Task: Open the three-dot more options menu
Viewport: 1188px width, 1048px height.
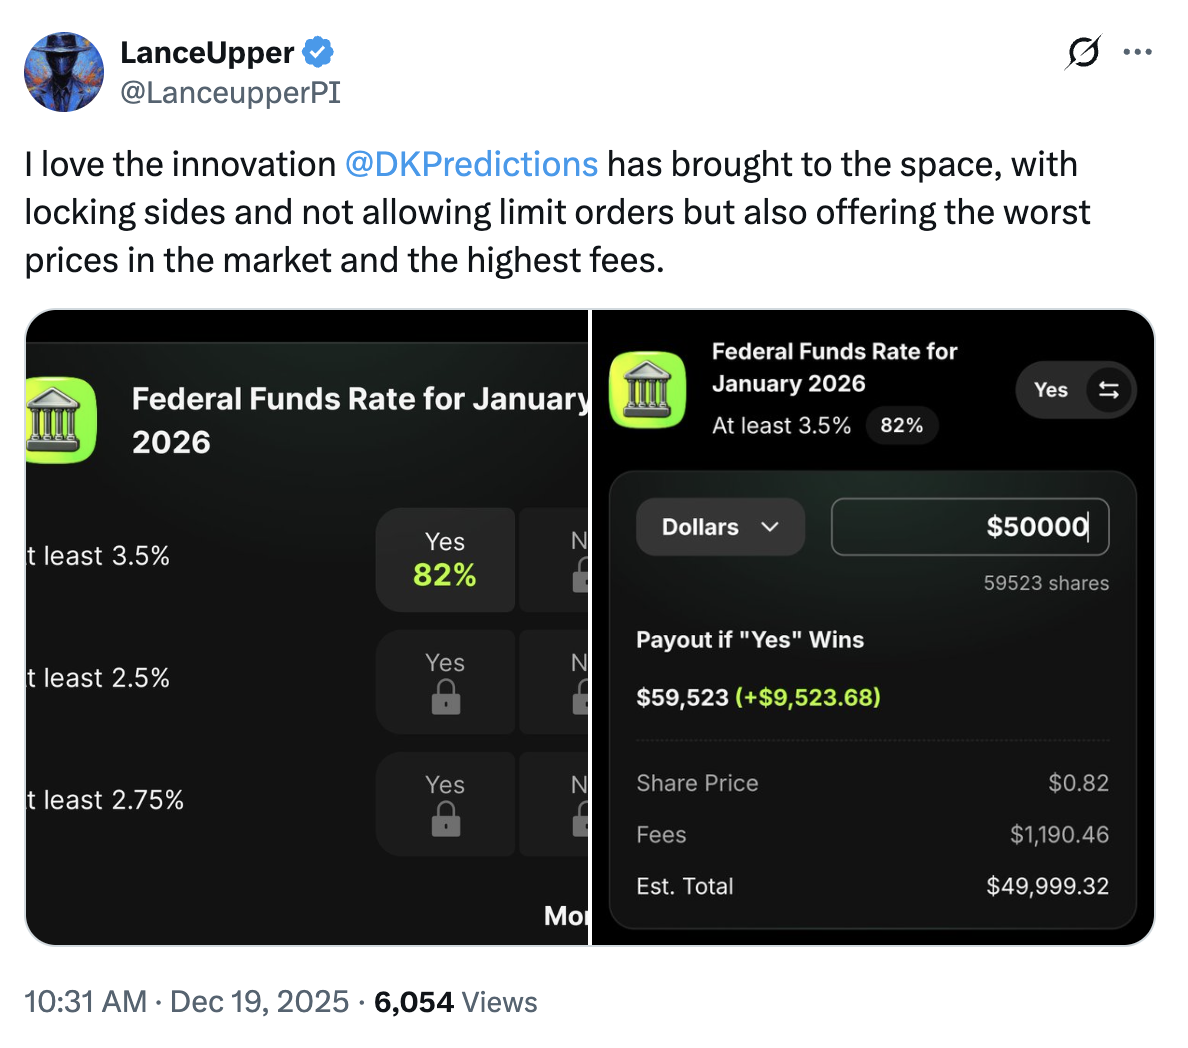Action: coord(1138,52)
